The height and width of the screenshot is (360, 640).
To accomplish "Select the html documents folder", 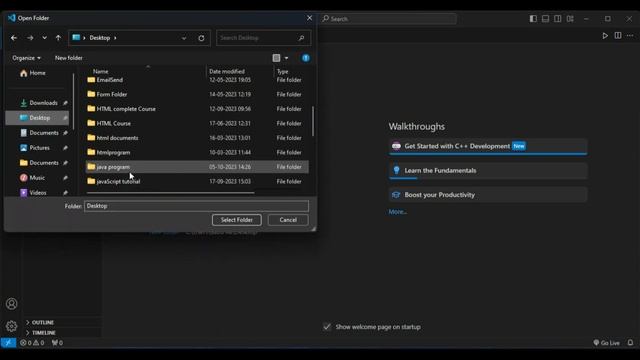I will pyautogui.click(x=197, y=138).
